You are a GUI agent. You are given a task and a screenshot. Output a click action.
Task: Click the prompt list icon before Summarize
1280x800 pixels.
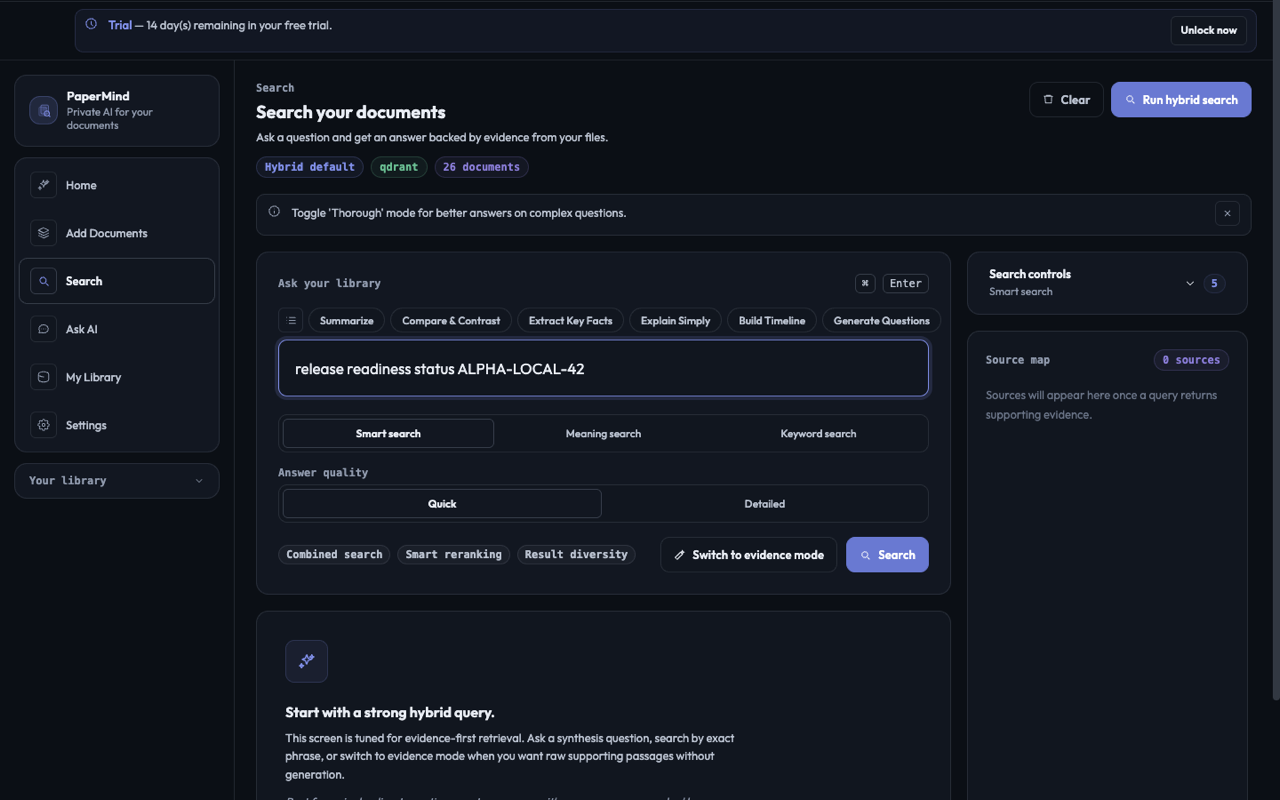291,321
